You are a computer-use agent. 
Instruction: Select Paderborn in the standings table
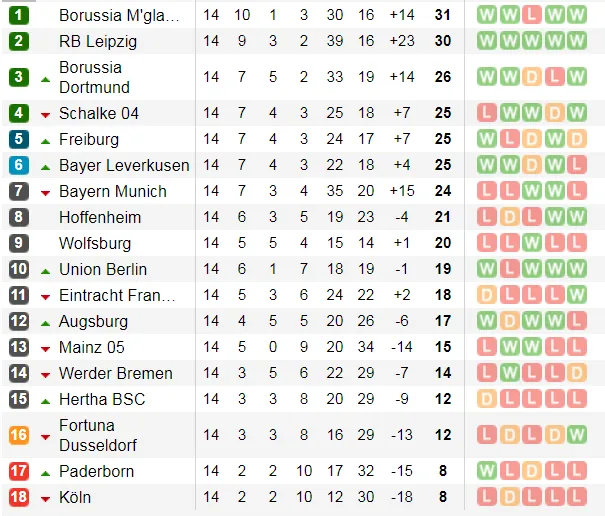point(96,471)
